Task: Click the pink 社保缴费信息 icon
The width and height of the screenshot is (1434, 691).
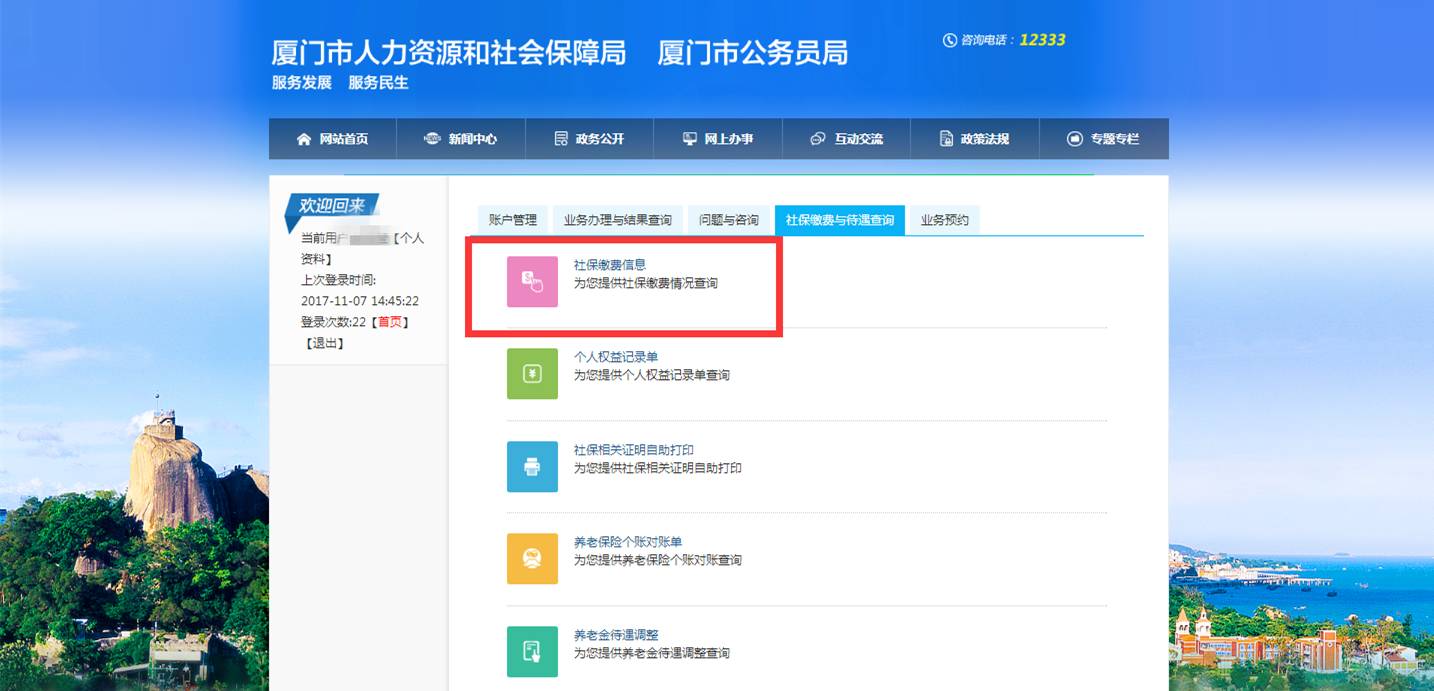Action: [532, 281]
